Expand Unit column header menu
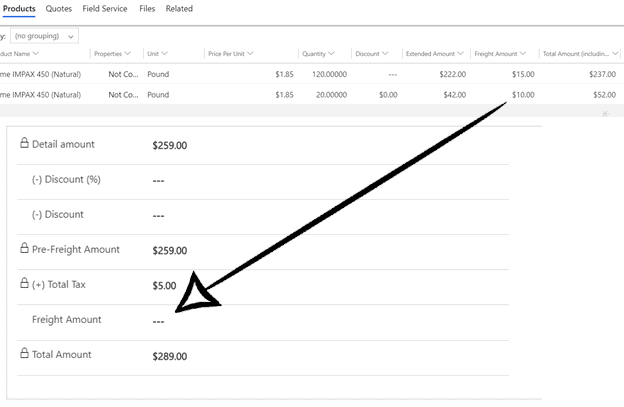The image size is (624, 407). pyautogui.click(x=164, y=53)
